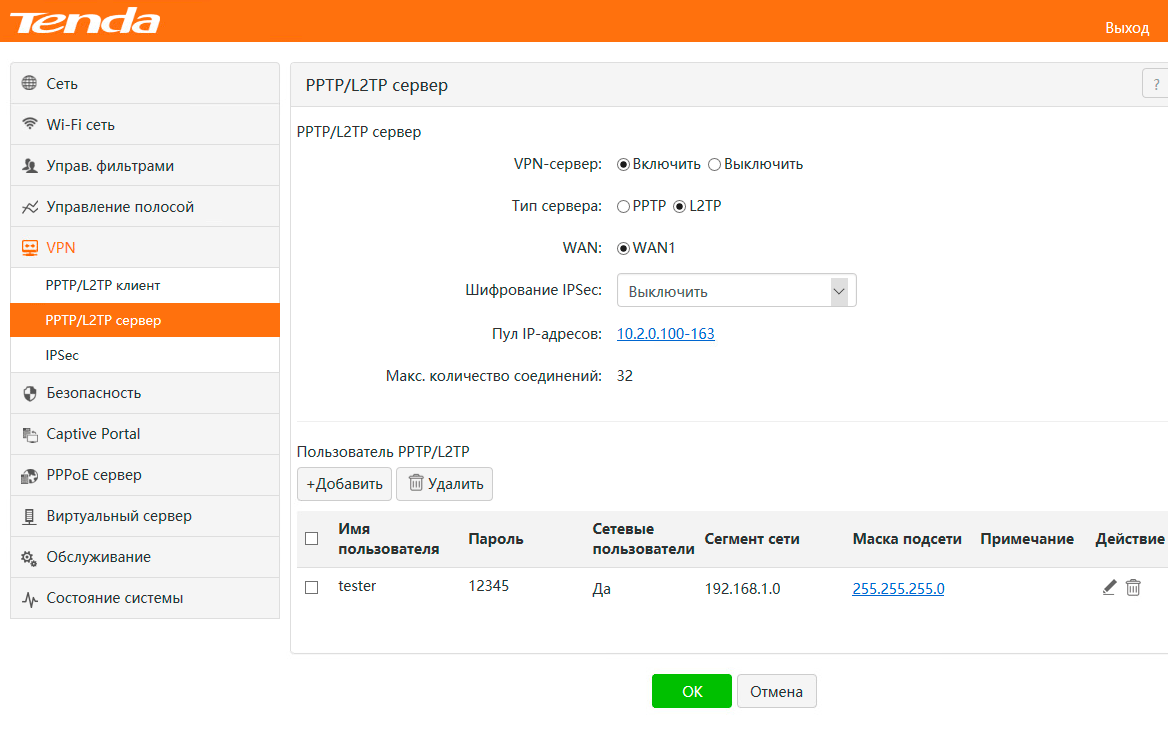
Task: Click the shield icon beside Безопасность
Action: tap(29, 393)
